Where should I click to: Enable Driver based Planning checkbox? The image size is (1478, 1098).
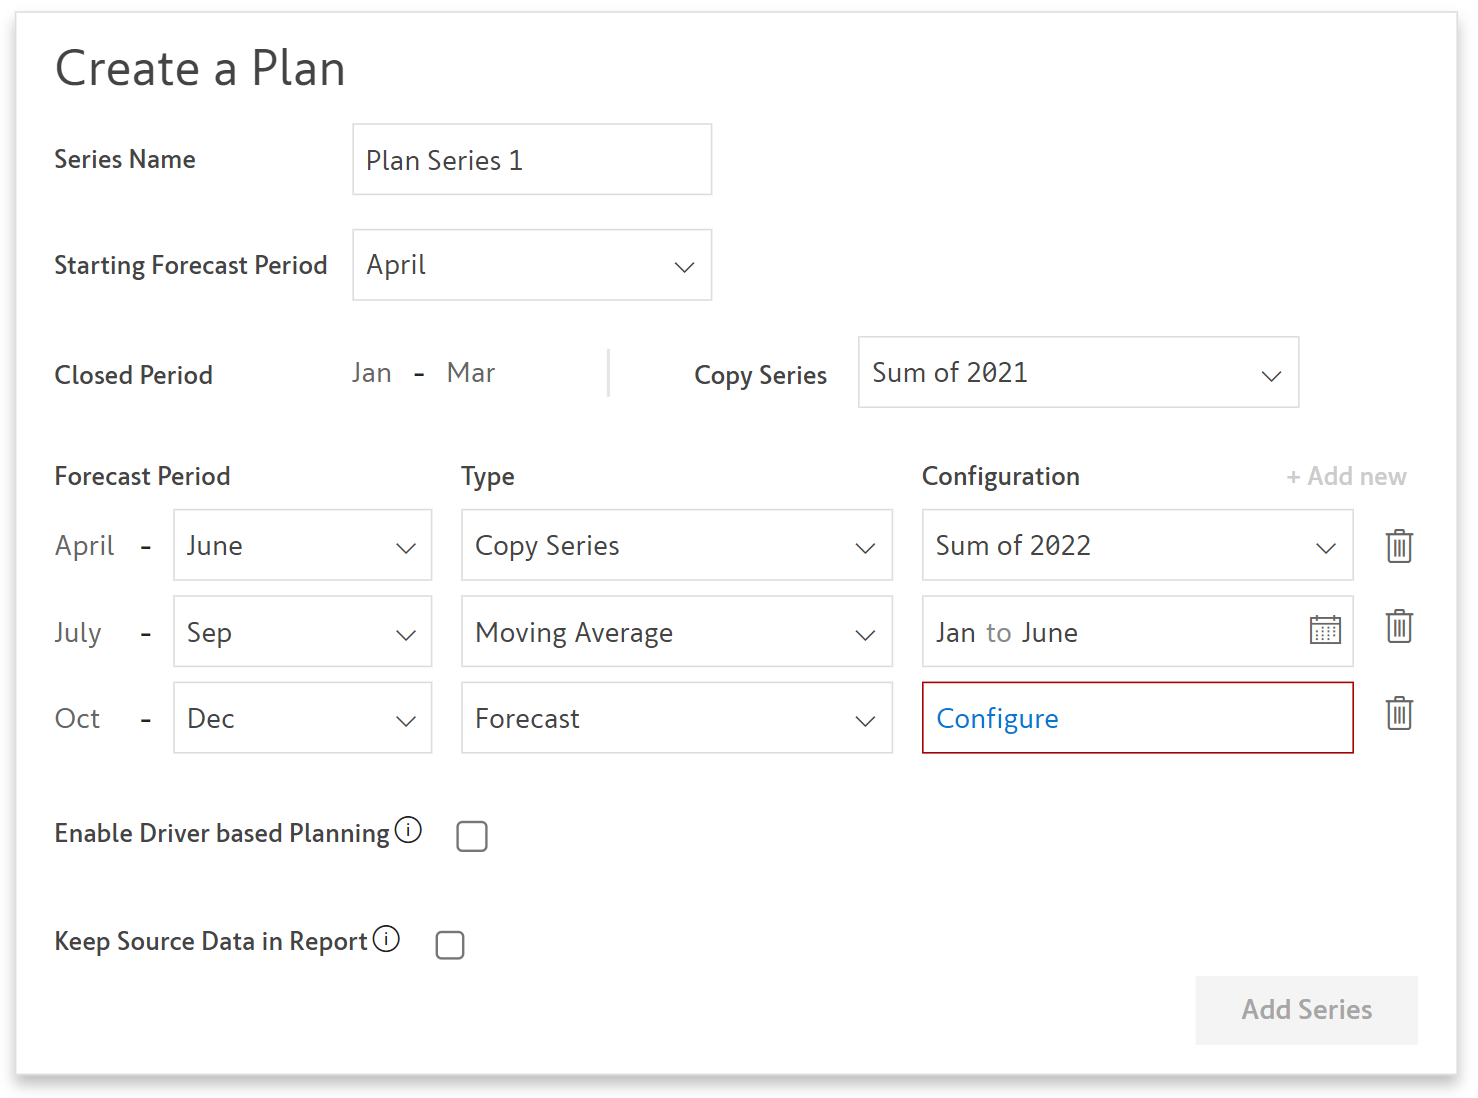pyautogui.click(x=472, y=836)
